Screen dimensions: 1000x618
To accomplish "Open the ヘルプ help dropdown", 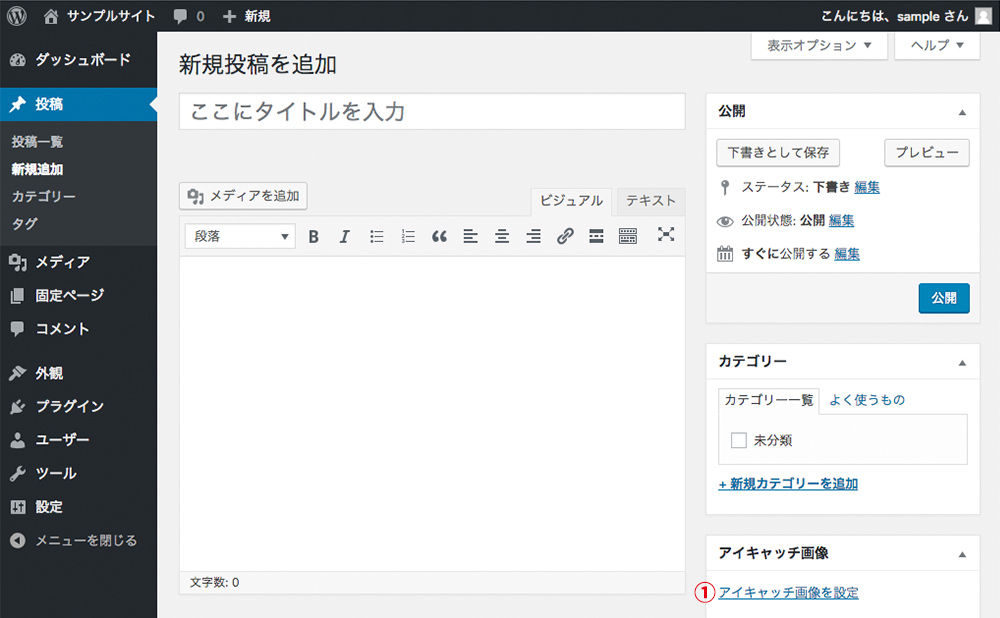I will coord(936,45).
